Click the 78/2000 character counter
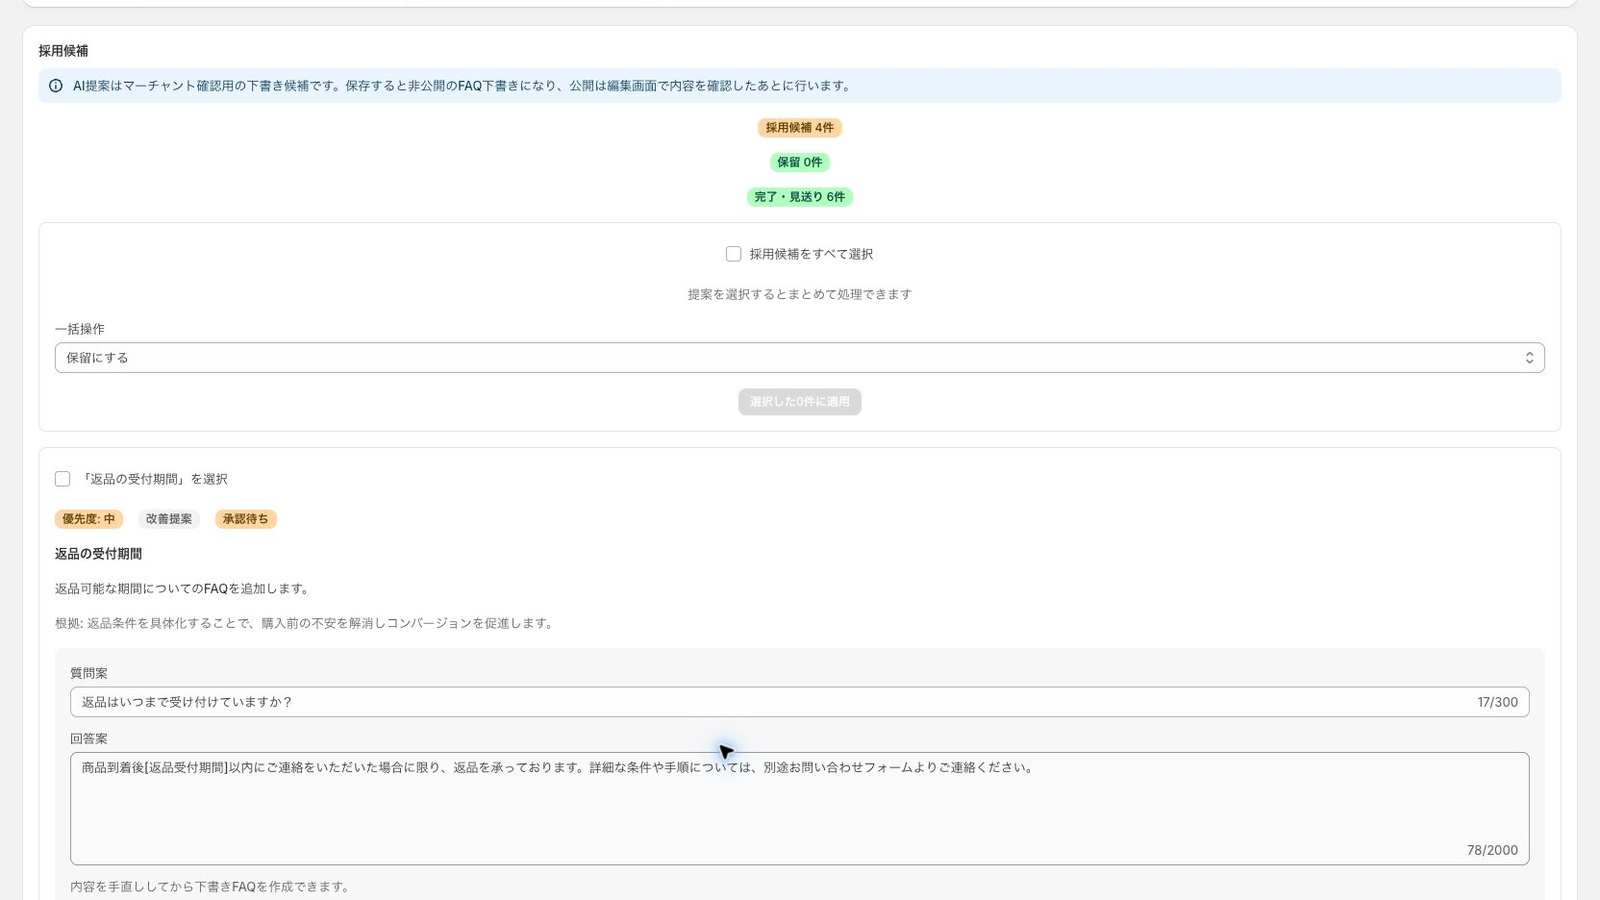Image resolution: width=1600 pixels, height=900 pixels. 1492,850
